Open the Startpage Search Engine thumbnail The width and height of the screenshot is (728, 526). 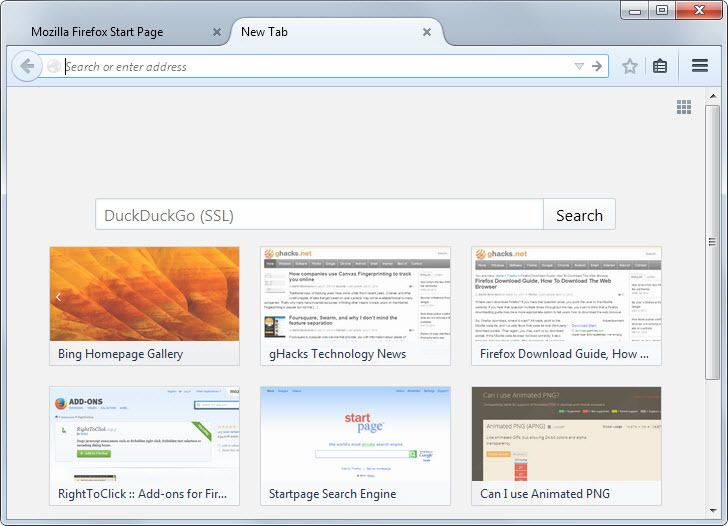[355, 446]
